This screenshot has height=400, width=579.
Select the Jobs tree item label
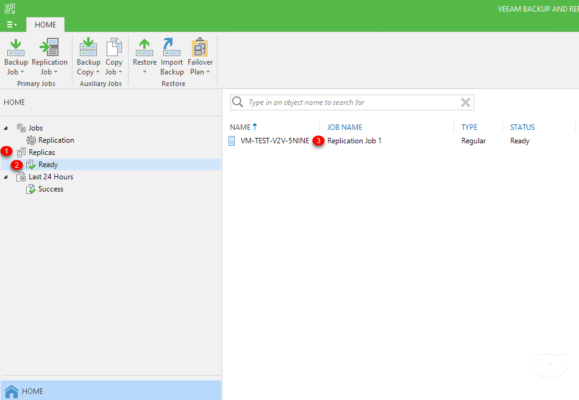(x=35, y=128)
